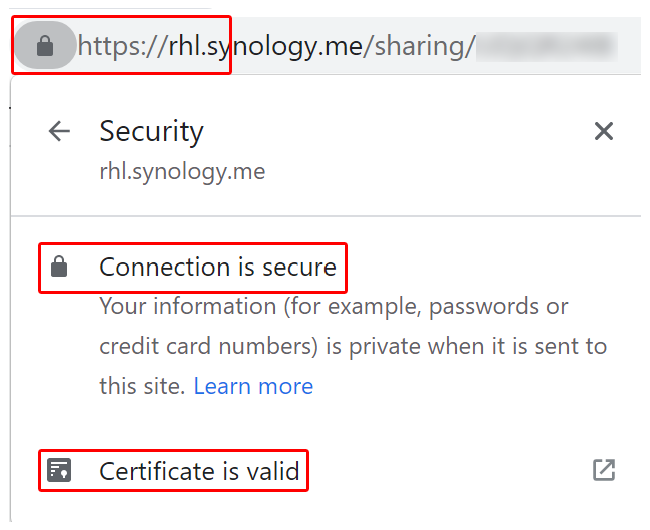
Task: Click the words "this site." before Learn more
Action: click(x=142, y=386)
